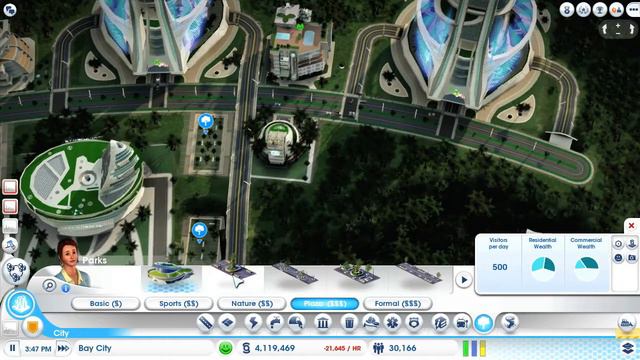Click the lower park tree marker on map
The image size is (640, 360).
click(200, 231)
